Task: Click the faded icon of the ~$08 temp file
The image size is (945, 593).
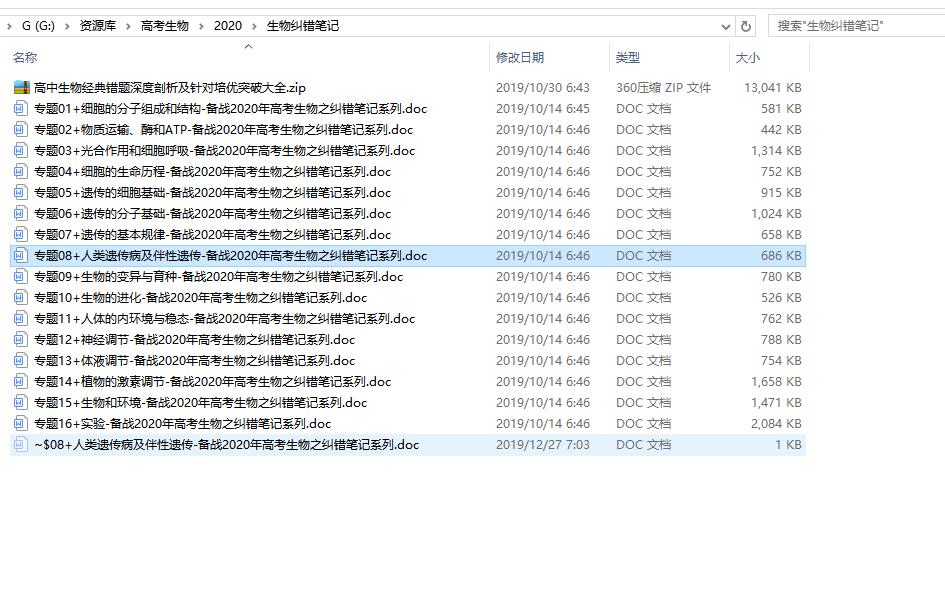Action: (20, 445)
